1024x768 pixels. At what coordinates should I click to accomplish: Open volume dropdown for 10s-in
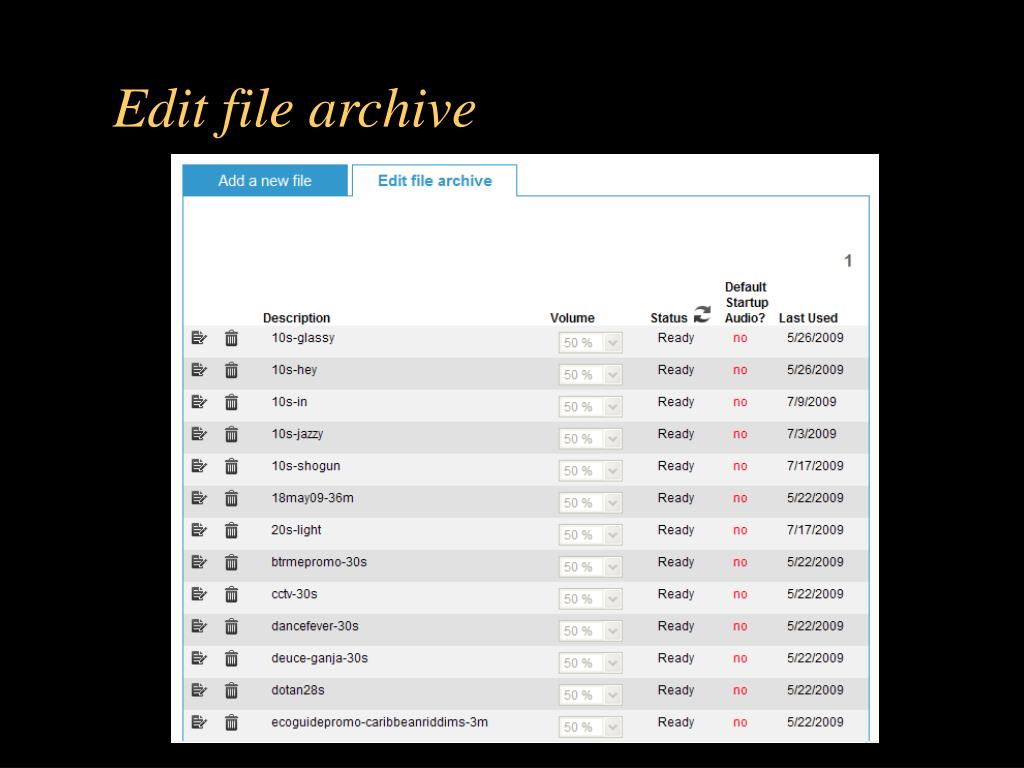tap(590, 406)
